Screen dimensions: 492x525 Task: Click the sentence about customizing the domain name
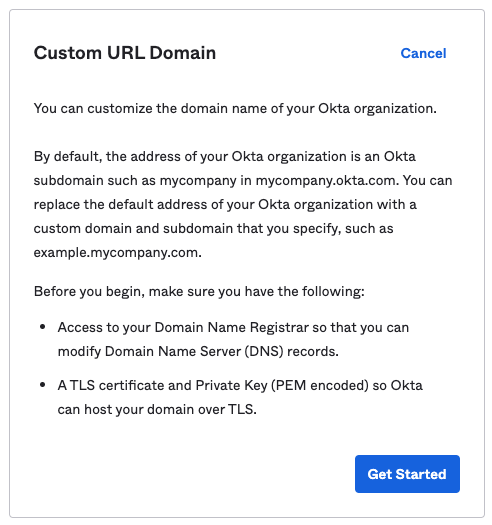(x=235, y=109)
